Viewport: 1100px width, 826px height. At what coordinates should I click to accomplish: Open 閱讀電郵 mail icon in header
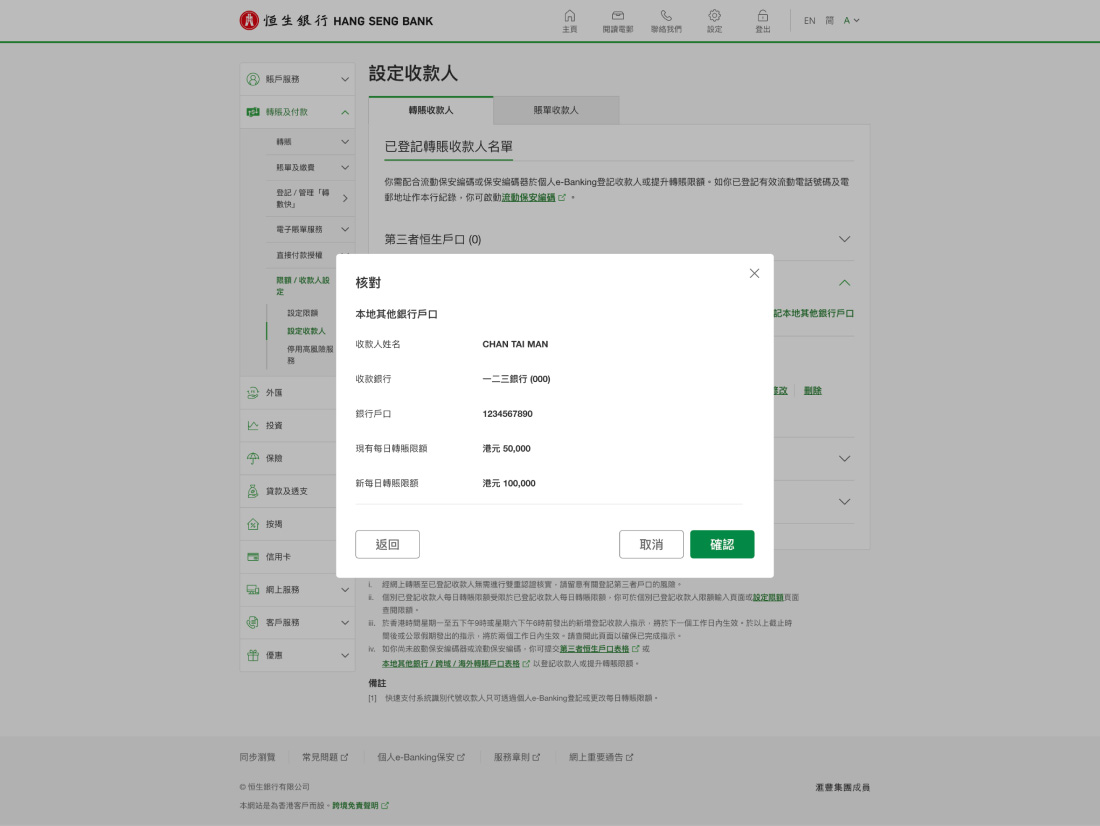click(618, 16)
